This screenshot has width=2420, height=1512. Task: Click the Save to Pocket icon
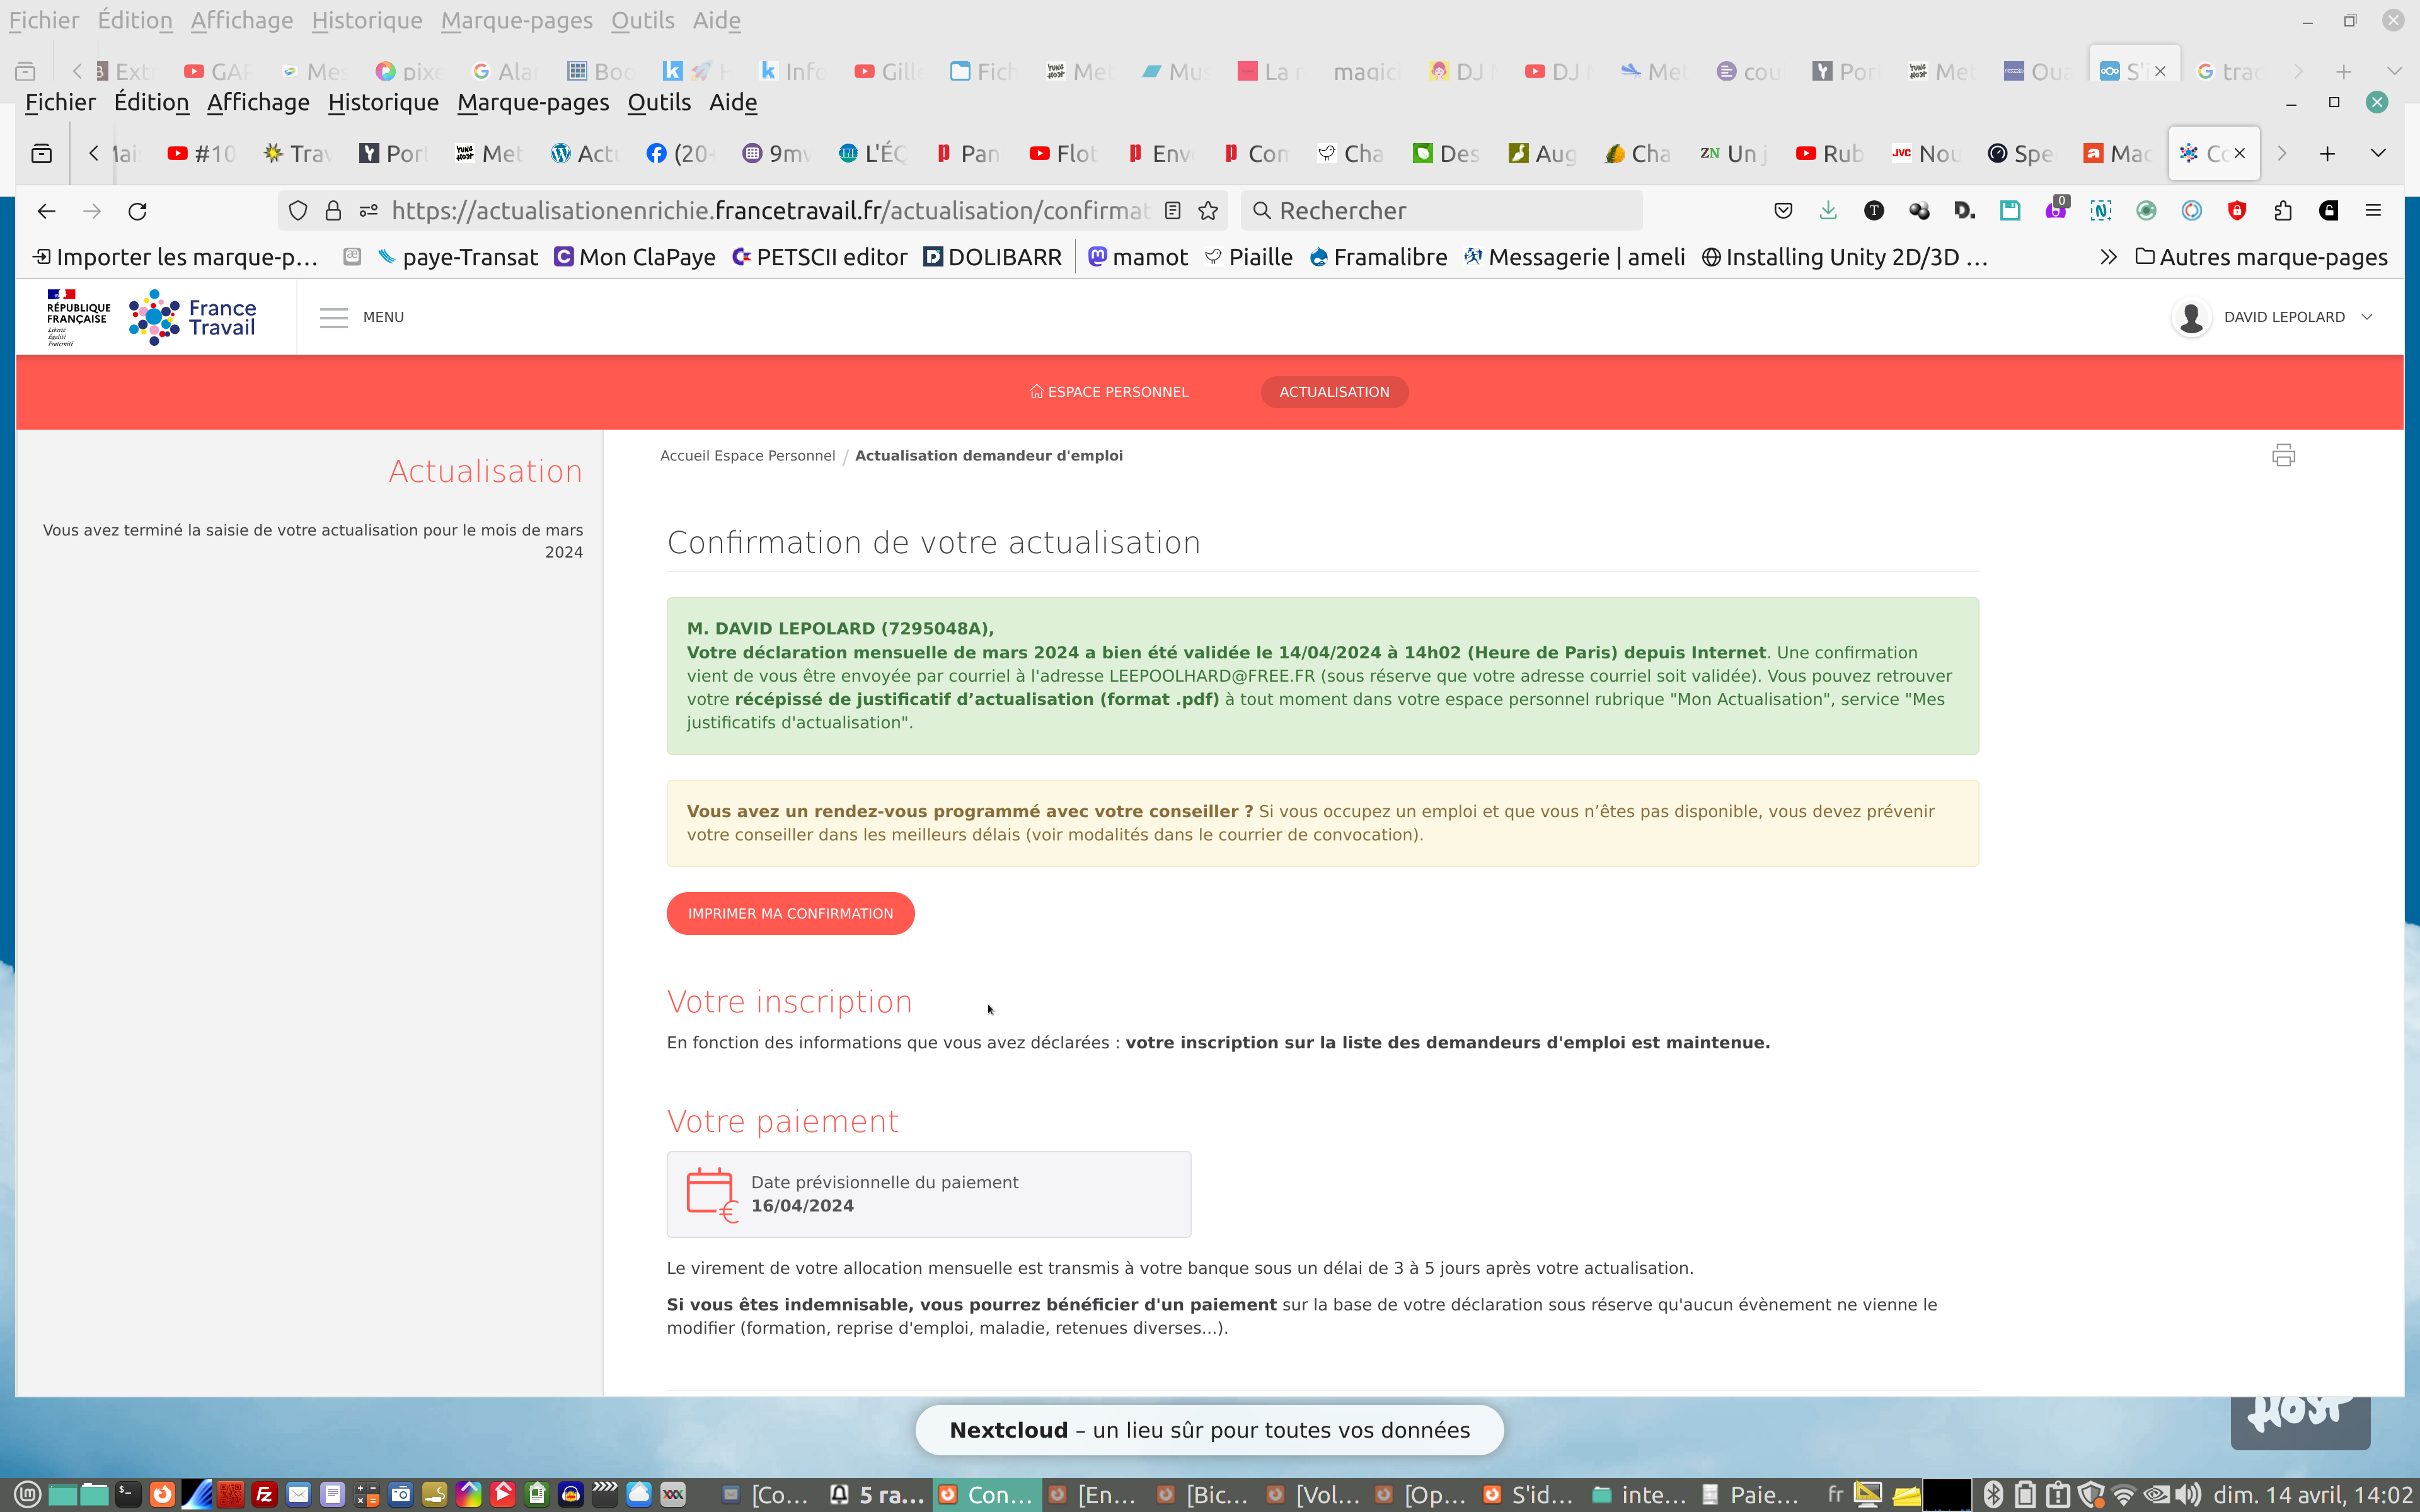point(1783,211)
